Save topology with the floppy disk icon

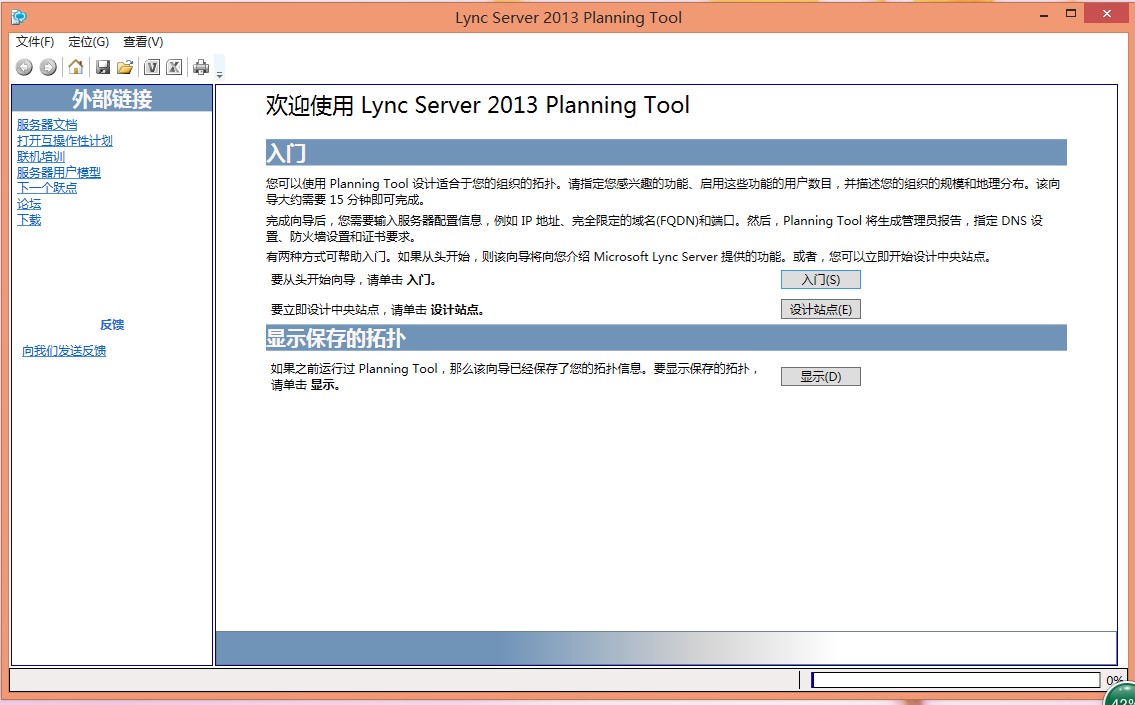click(103, 67)
